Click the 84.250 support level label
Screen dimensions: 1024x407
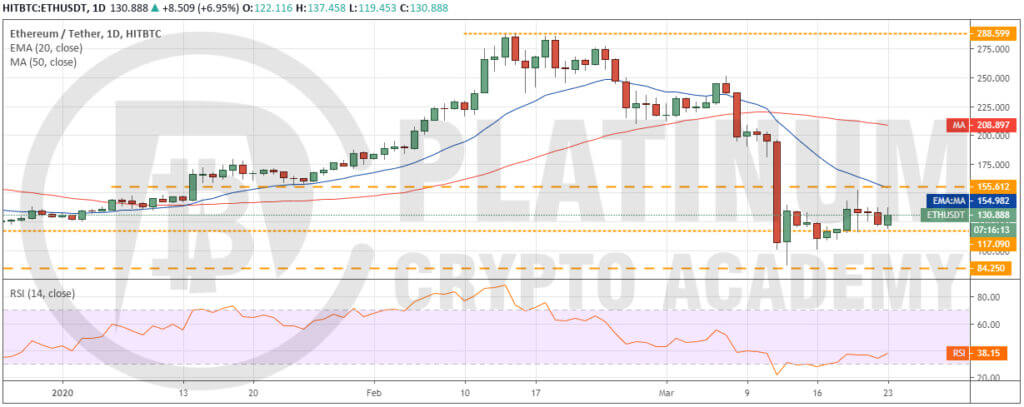pyautogui.click(x=993, y=269)
